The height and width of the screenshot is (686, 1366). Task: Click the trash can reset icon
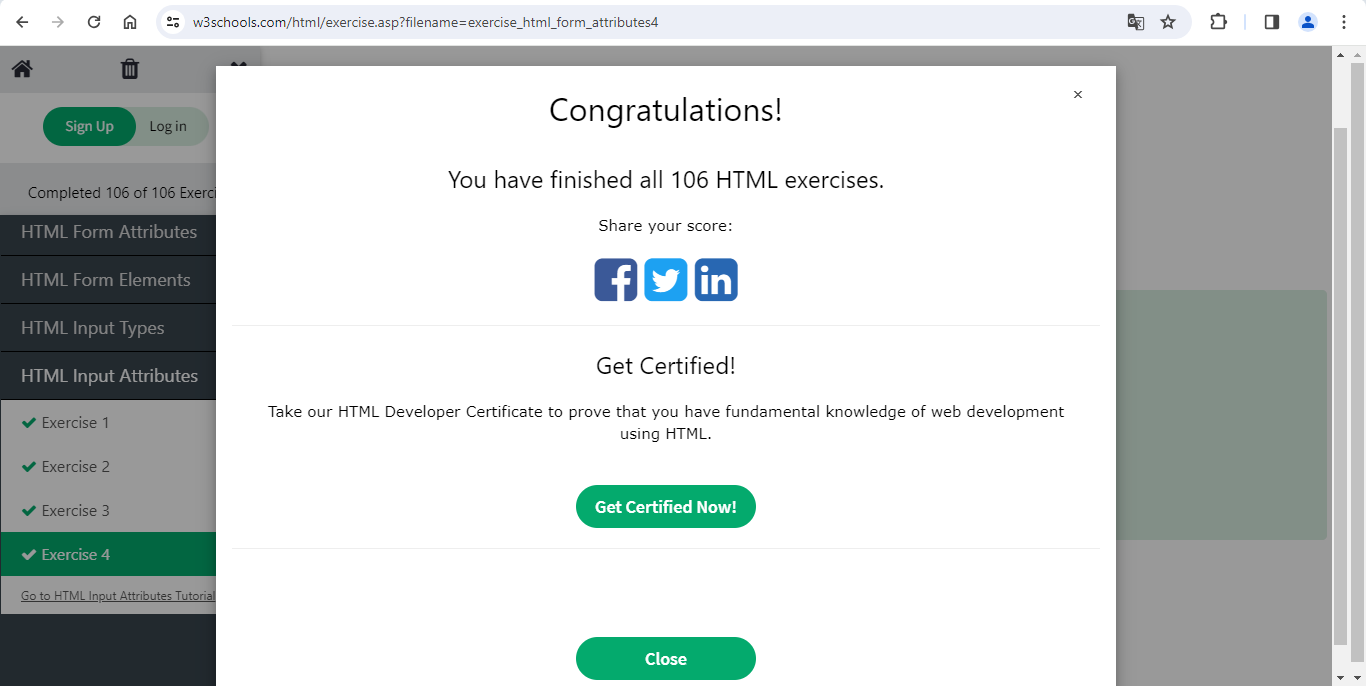130,69
